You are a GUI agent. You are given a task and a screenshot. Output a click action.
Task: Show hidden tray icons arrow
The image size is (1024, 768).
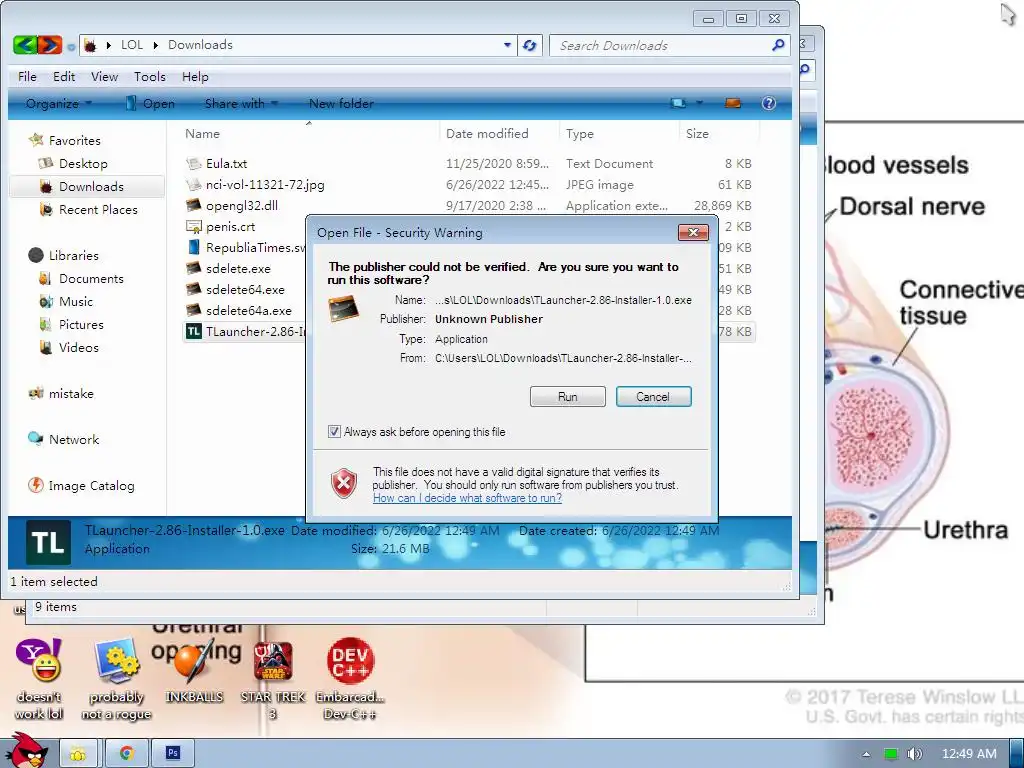coord(866,754)
